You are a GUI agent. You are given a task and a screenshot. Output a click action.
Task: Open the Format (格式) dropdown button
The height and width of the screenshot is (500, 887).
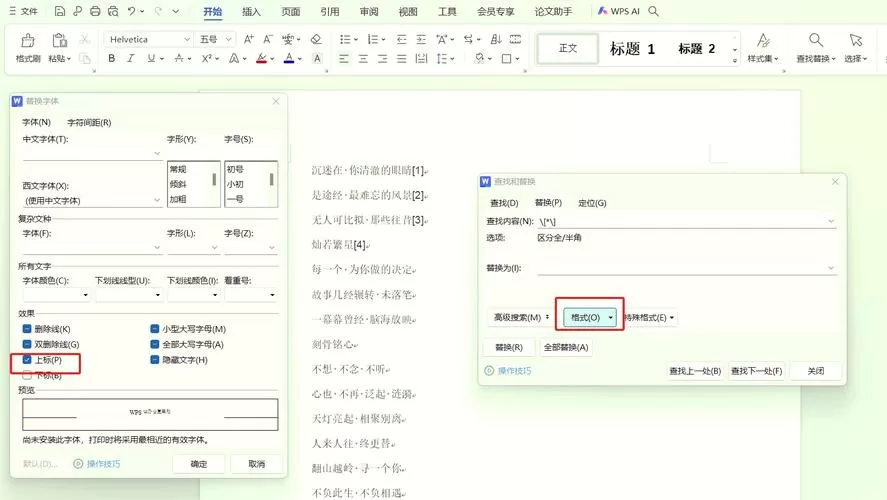tap(590, 317)
